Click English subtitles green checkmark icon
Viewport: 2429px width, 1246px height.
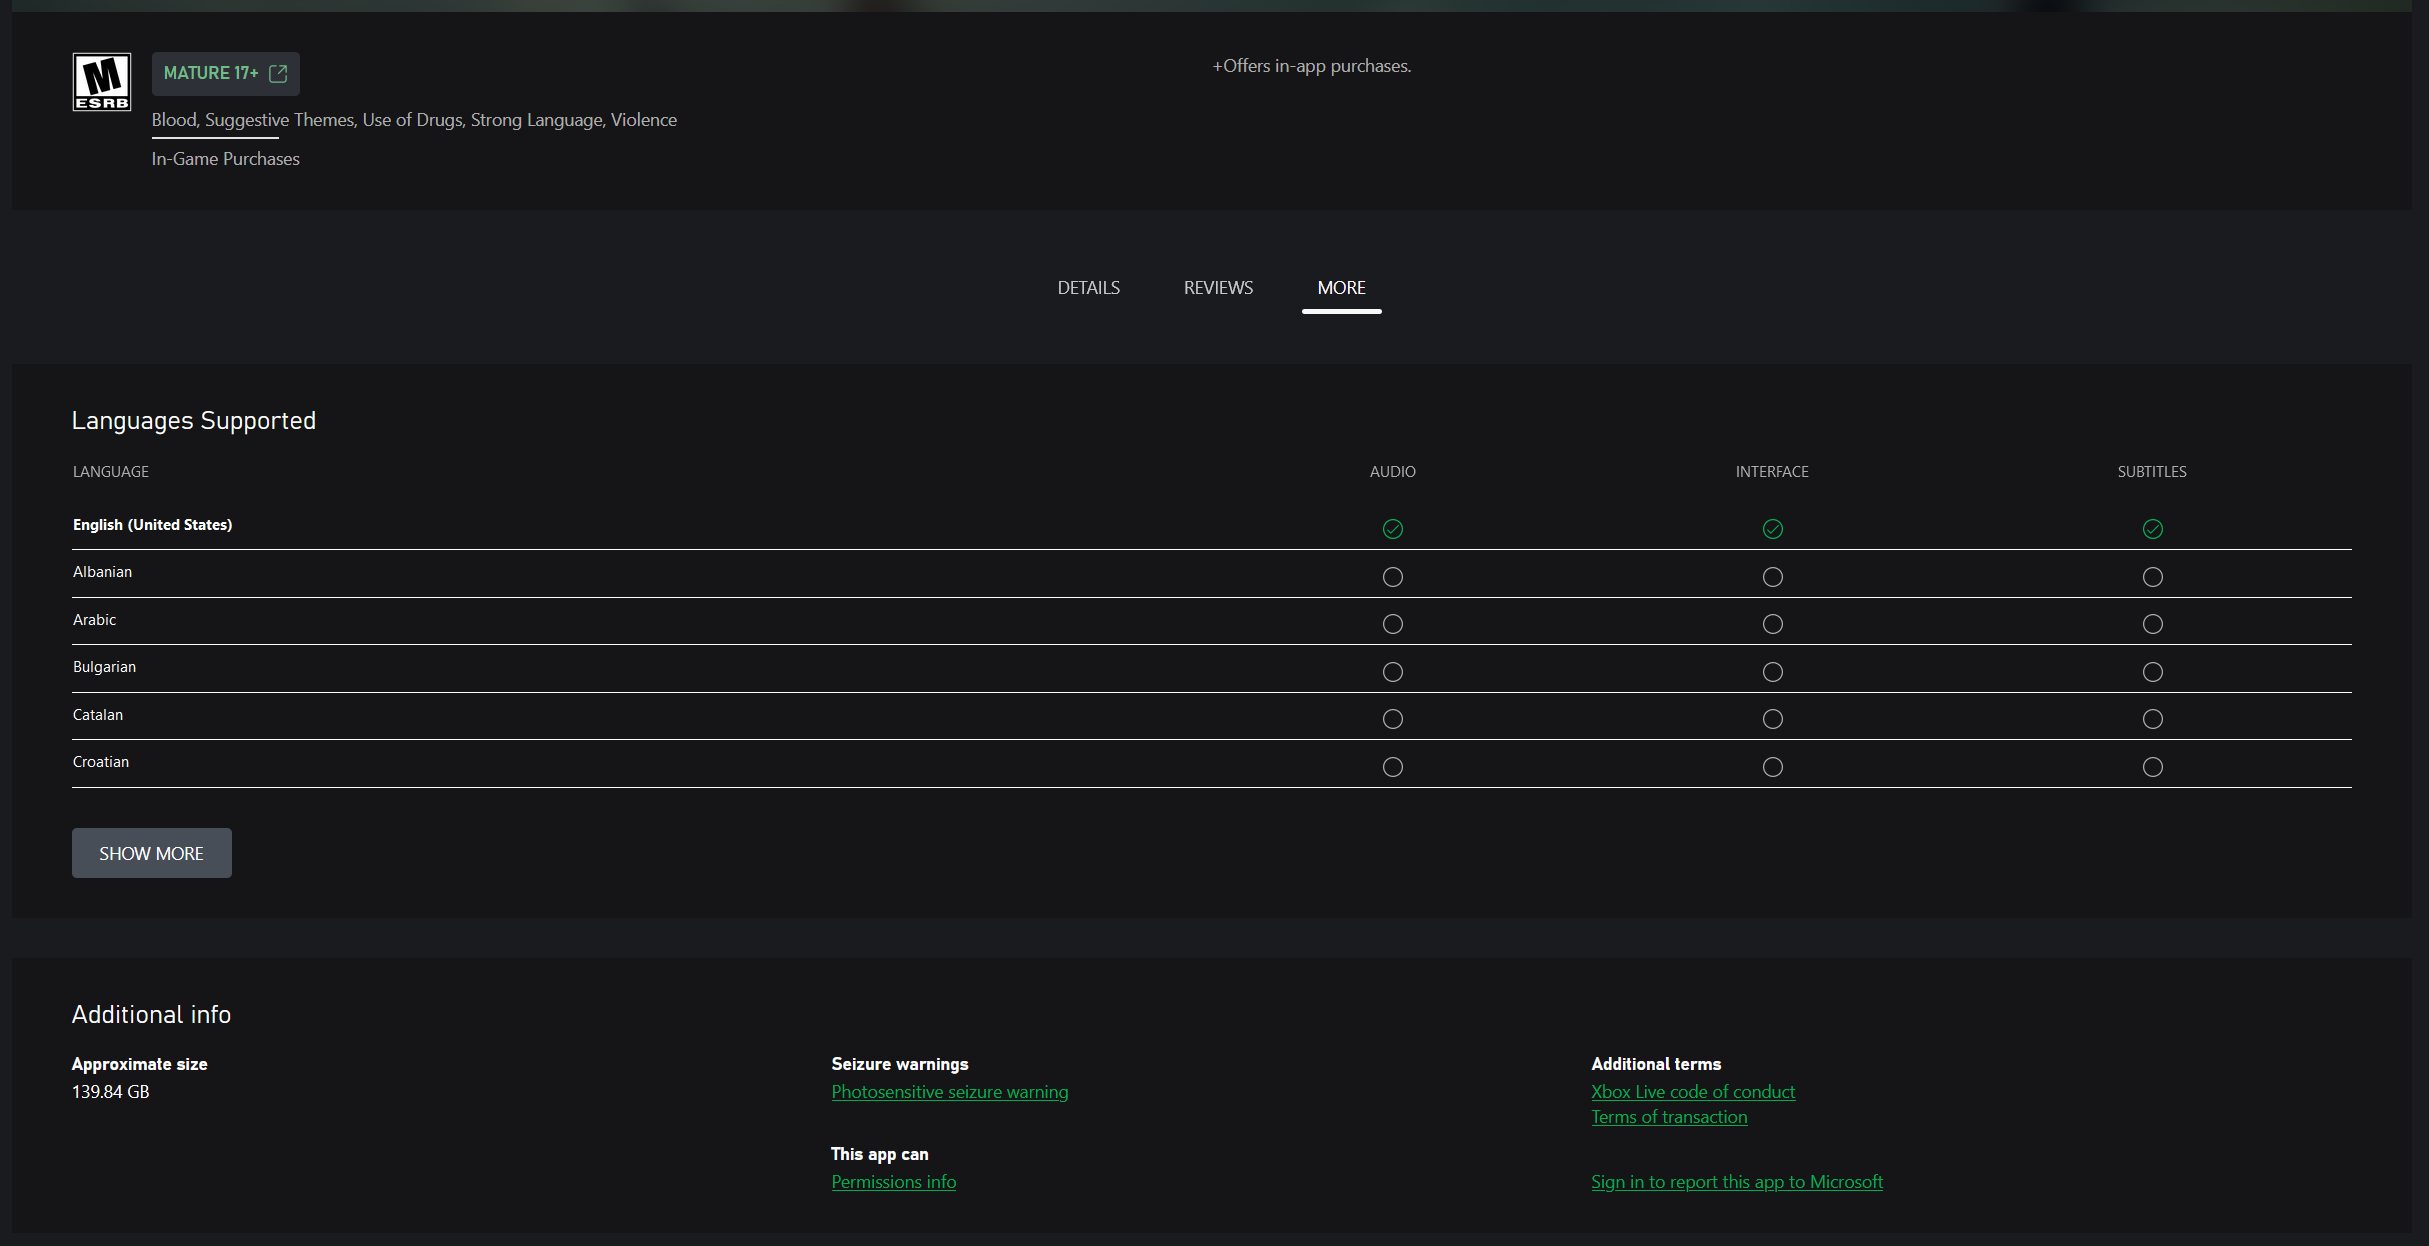(2152, 529)
